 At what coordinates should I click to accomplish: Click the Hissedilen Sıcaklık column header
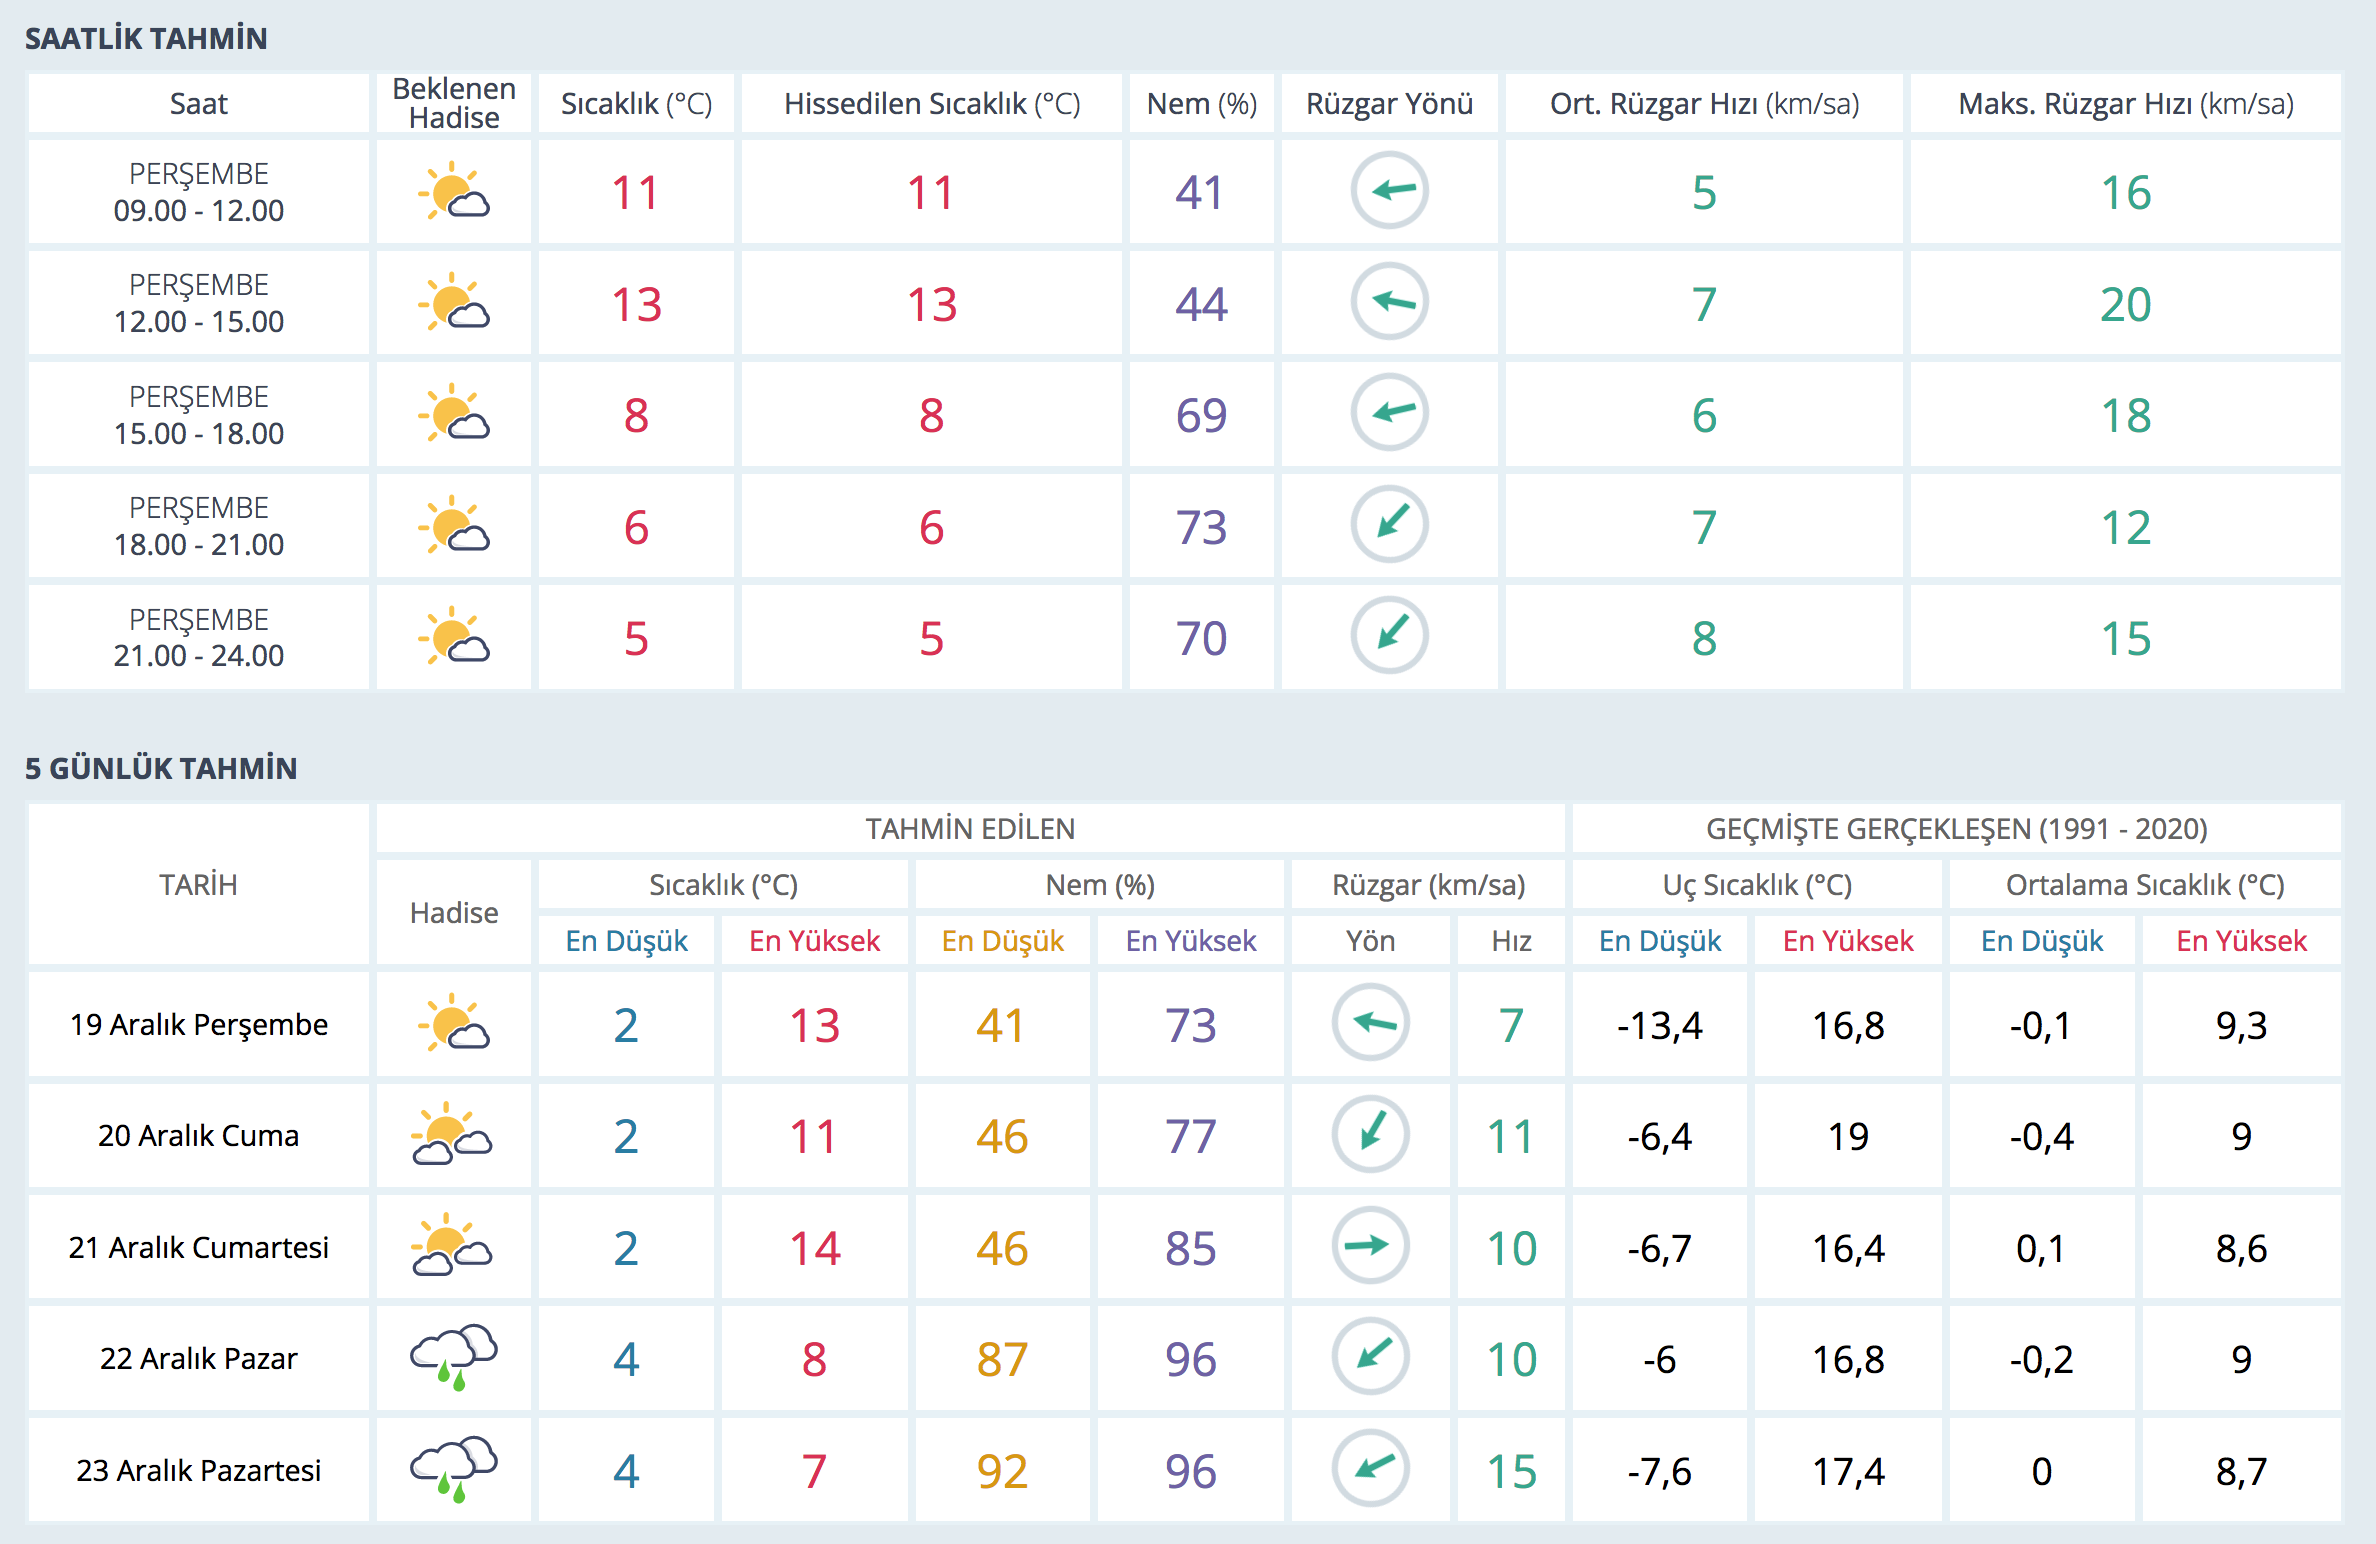pyautogui.click(x=931, y=103)
